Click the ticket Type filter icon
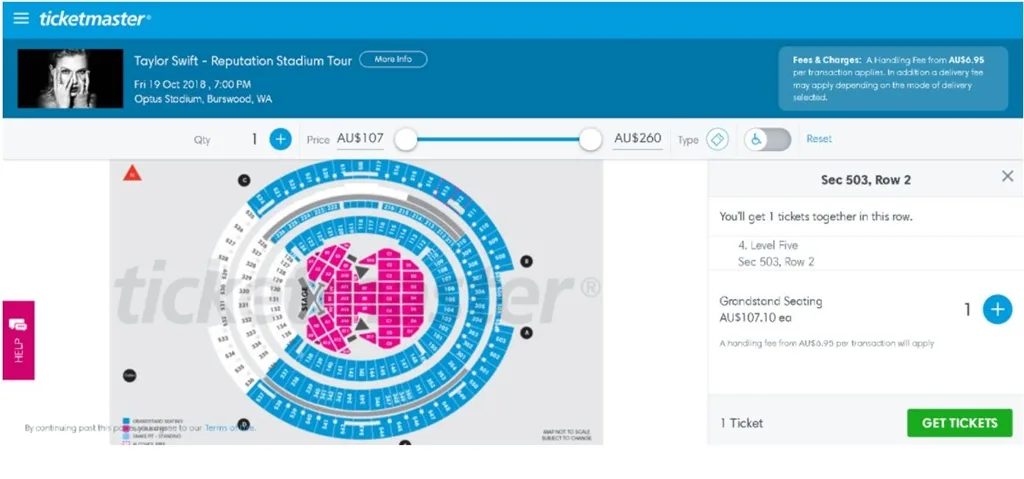Screen dimensions: 1024x479 tap(717, 139)
